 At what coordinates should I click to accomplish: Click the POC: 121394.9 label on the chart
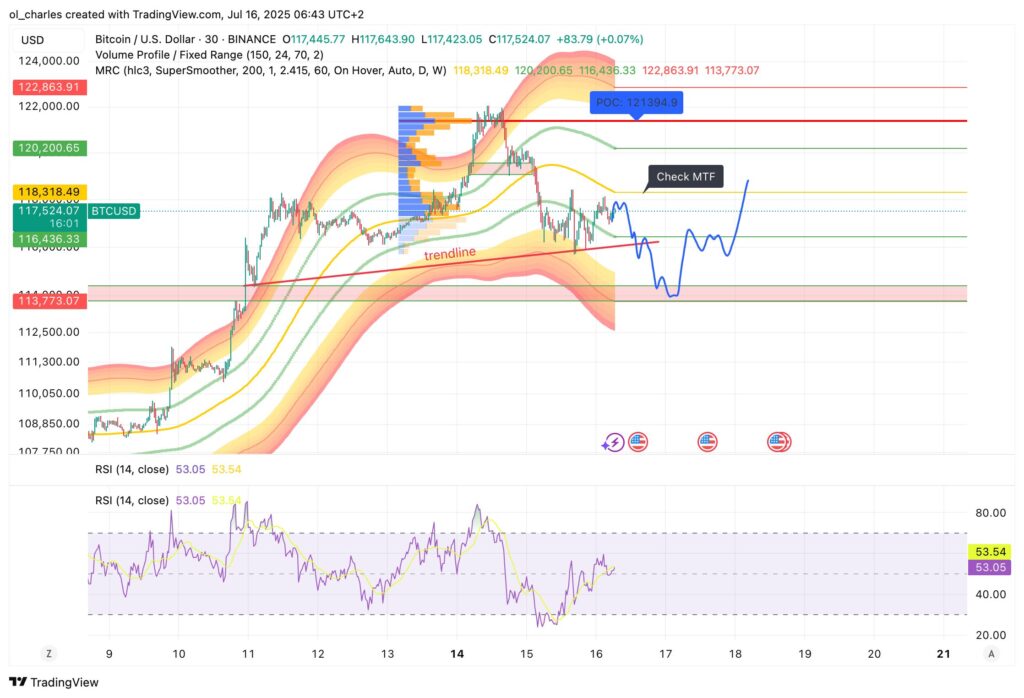point(636,101)
